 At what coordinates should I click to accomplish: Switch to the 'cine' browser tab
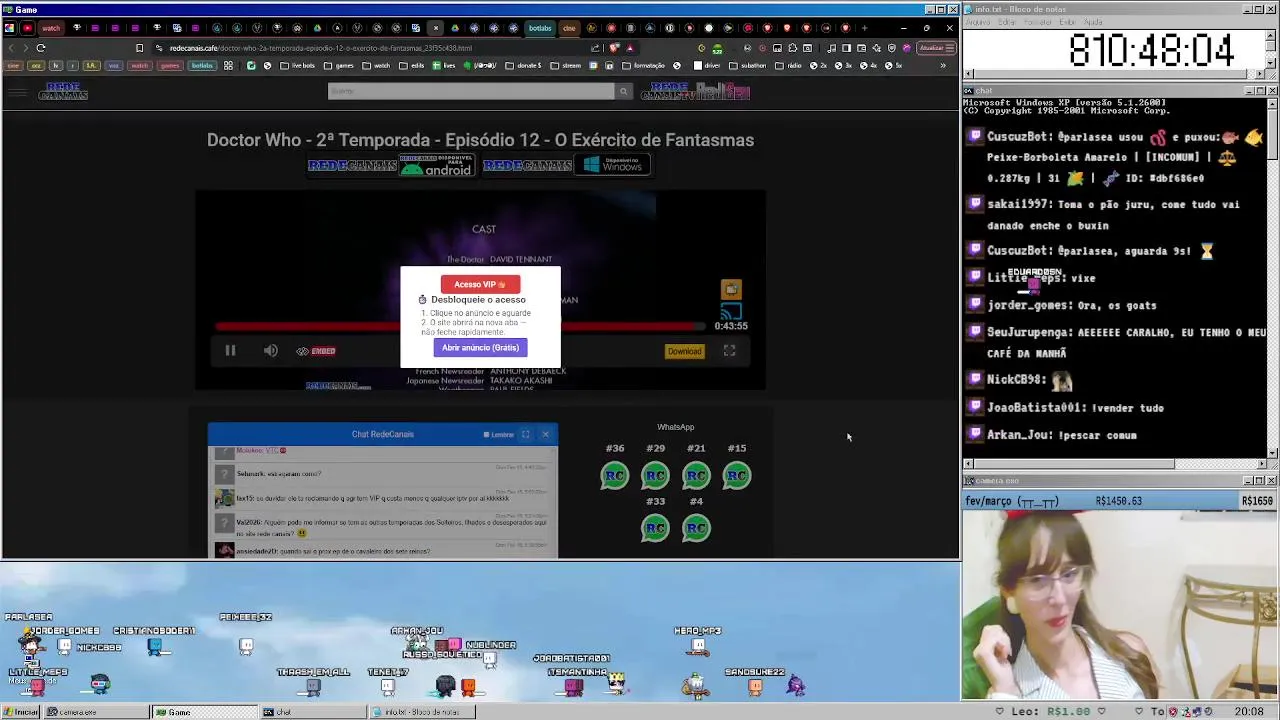coord(569,28)
